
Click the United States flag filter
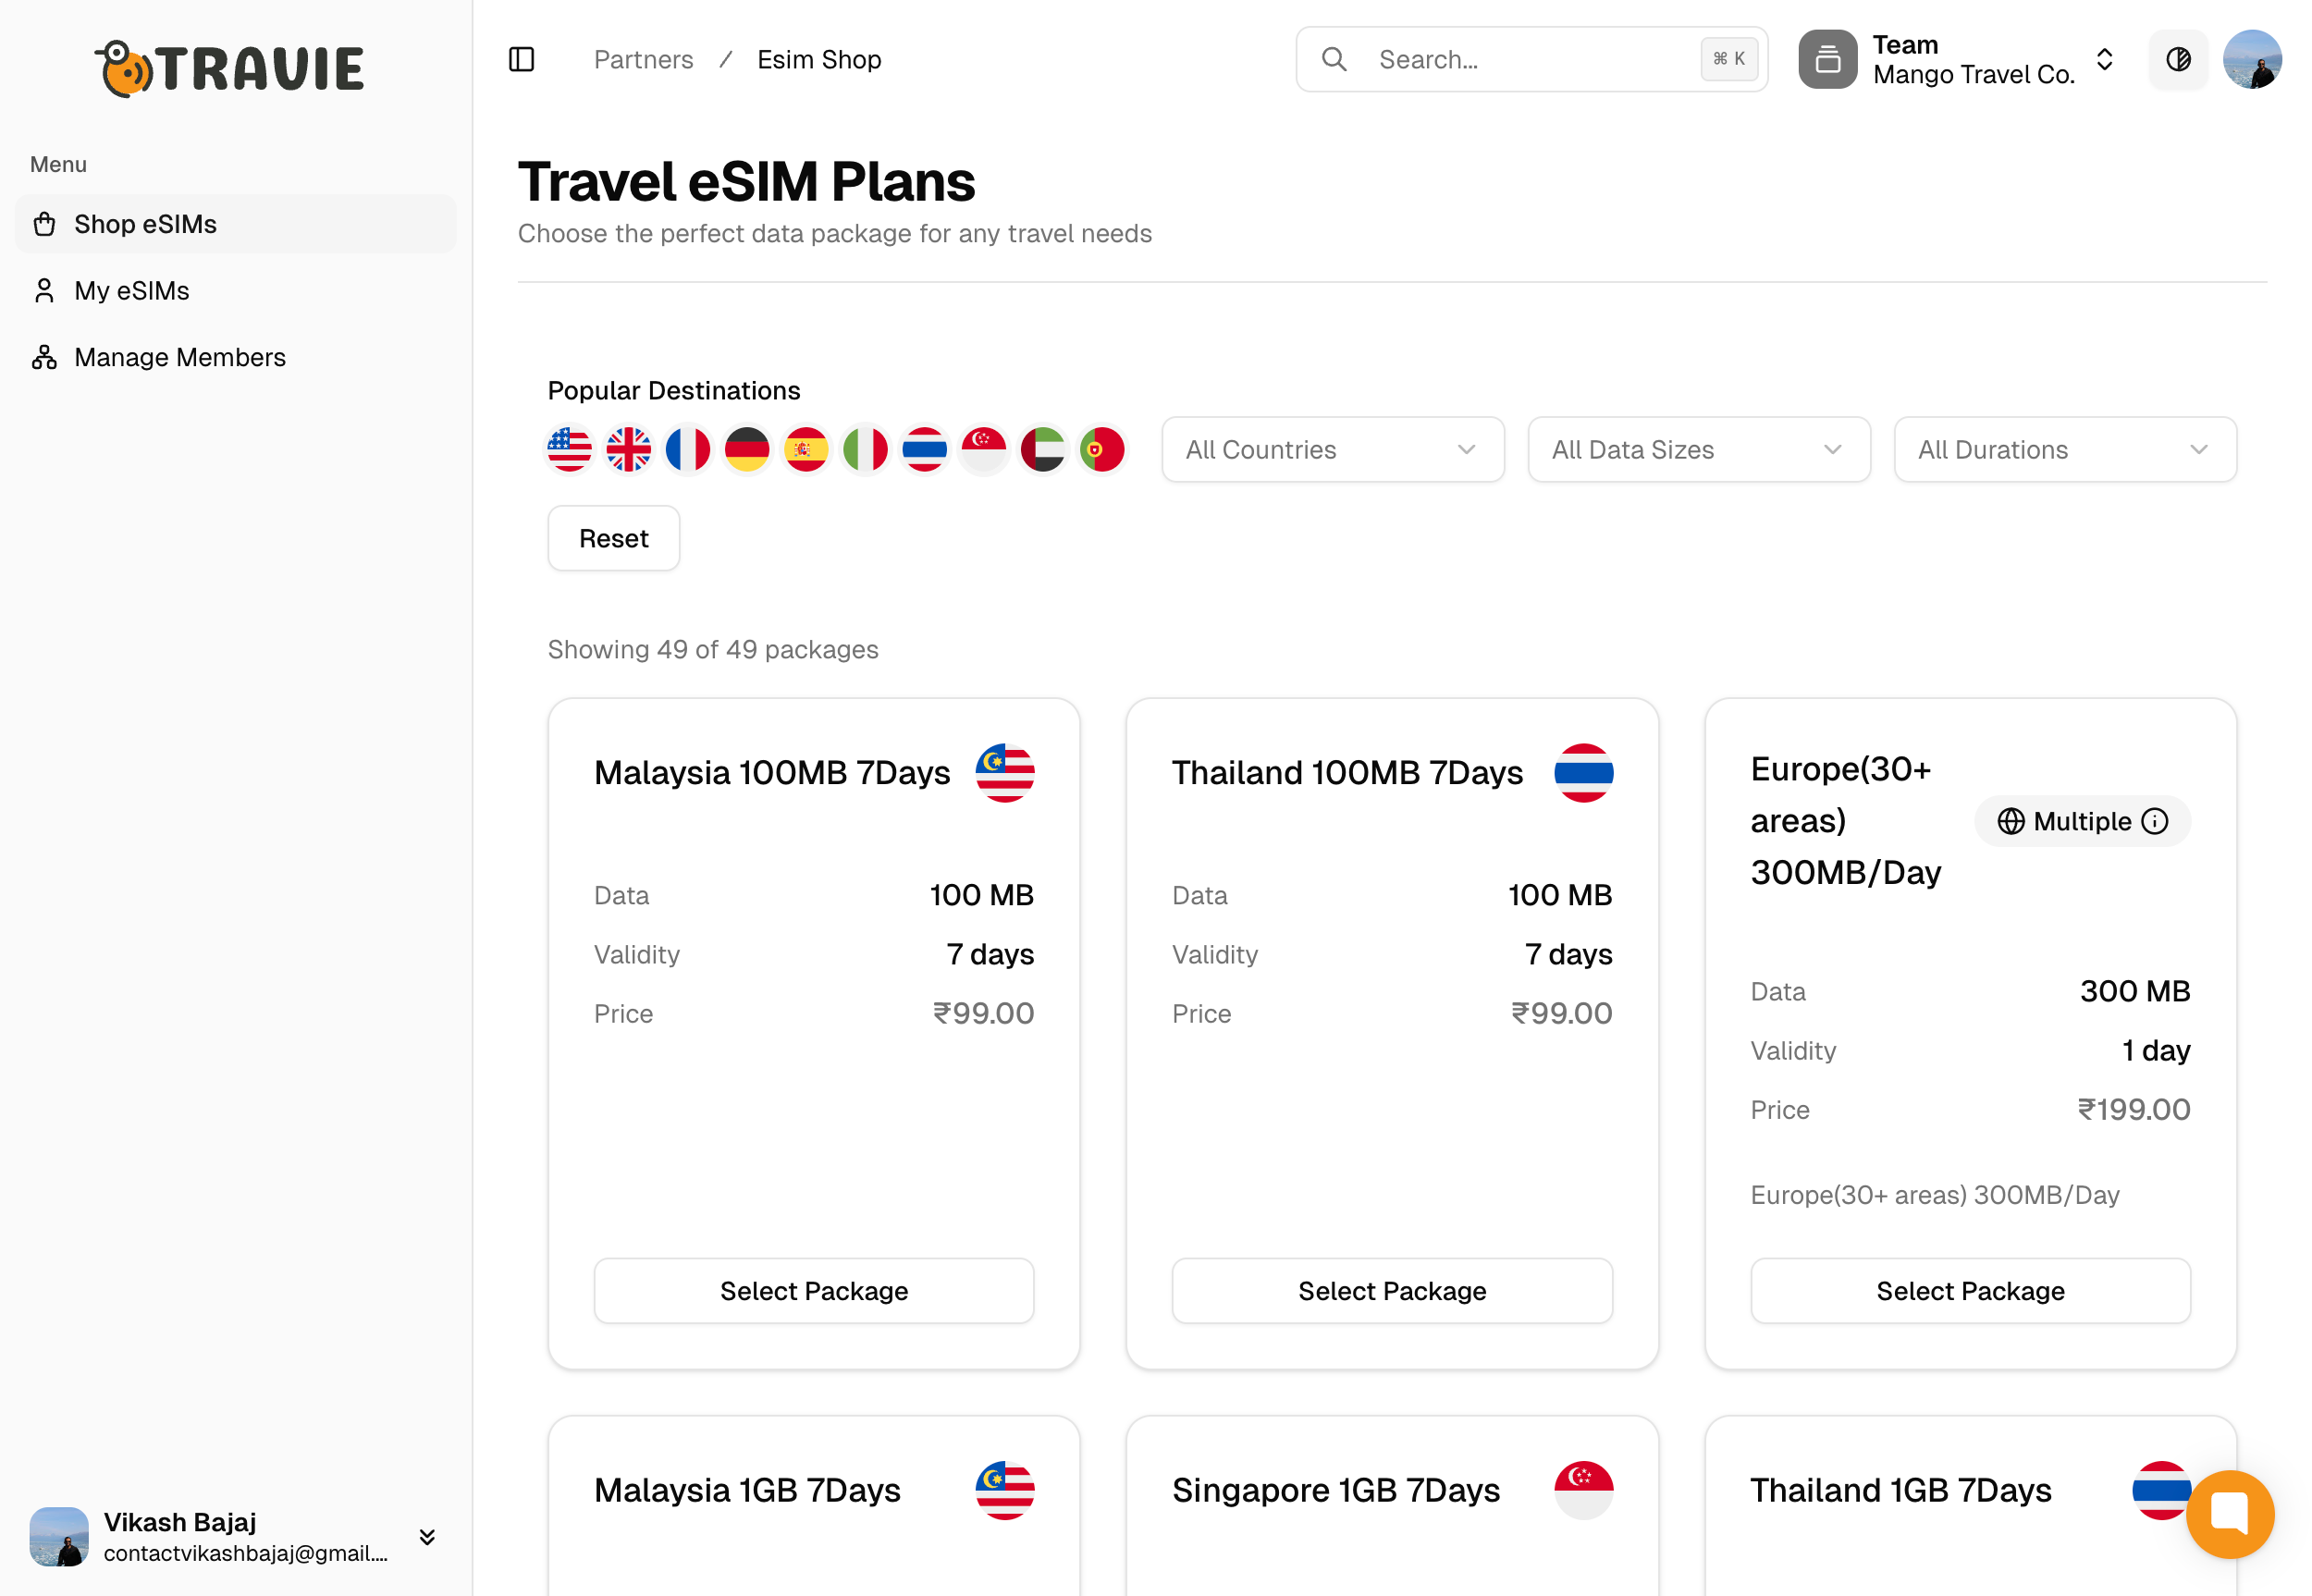(570, 450)
